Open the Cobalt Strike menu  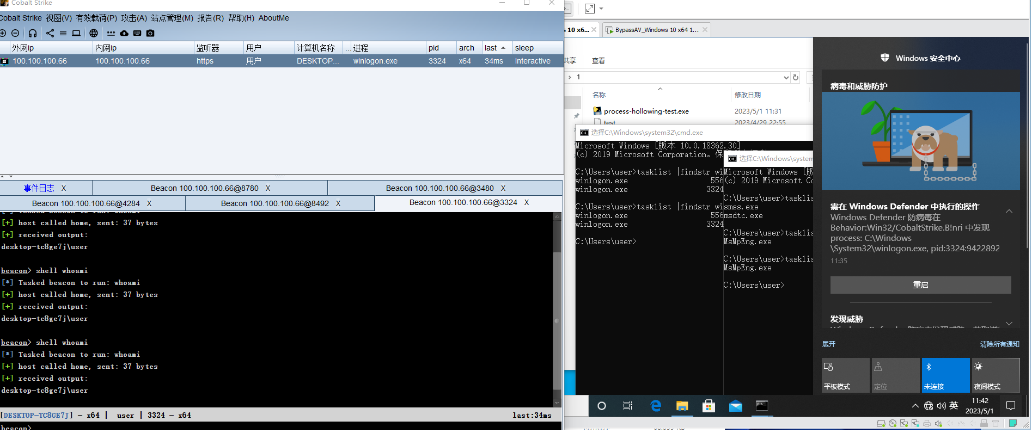click(x=21, y=18)
